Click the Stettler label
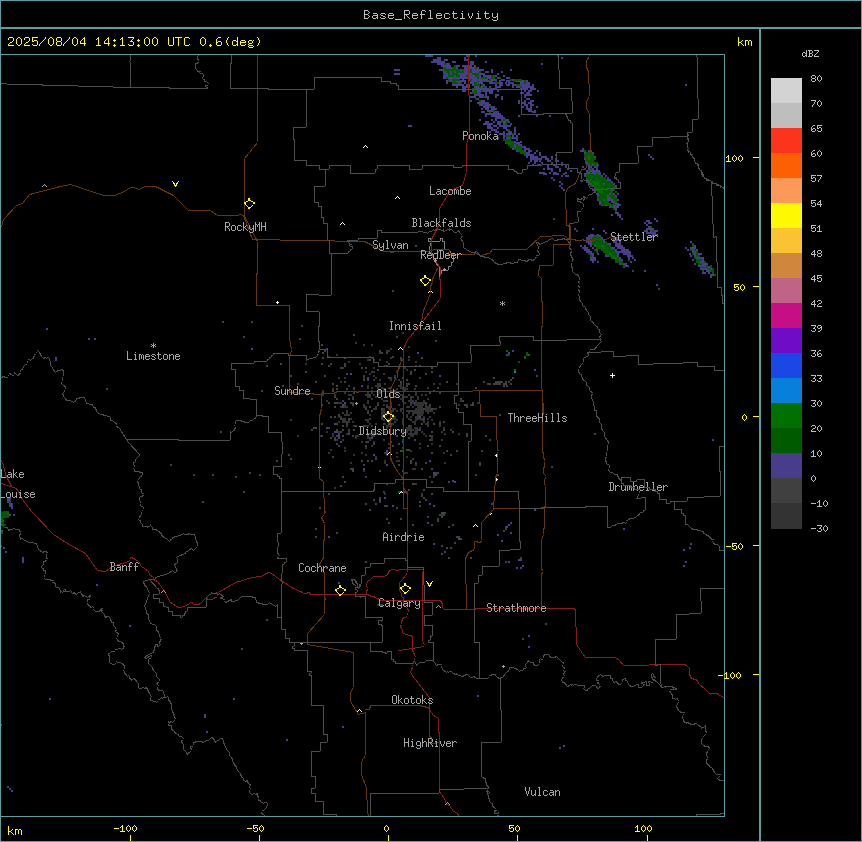The width and height of the screenshot is (862, 842). [634, 237]
